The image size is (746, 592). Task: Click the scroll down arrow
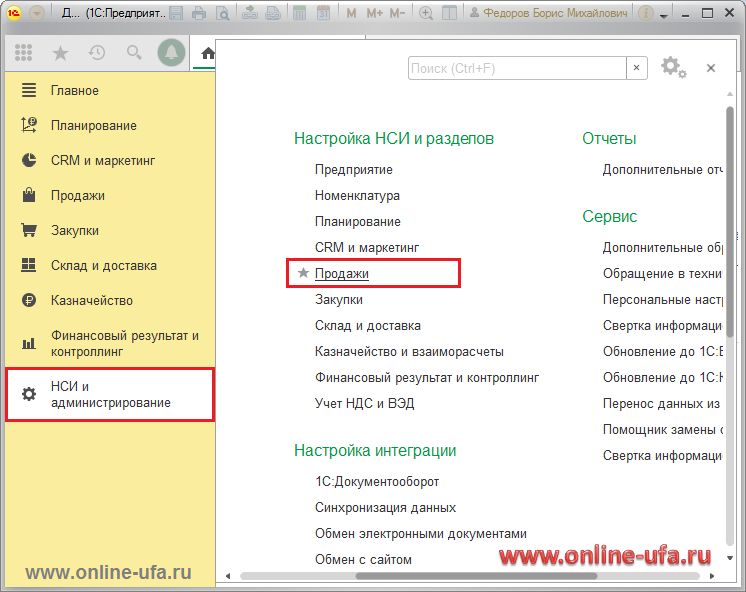(x=730, y=558)
